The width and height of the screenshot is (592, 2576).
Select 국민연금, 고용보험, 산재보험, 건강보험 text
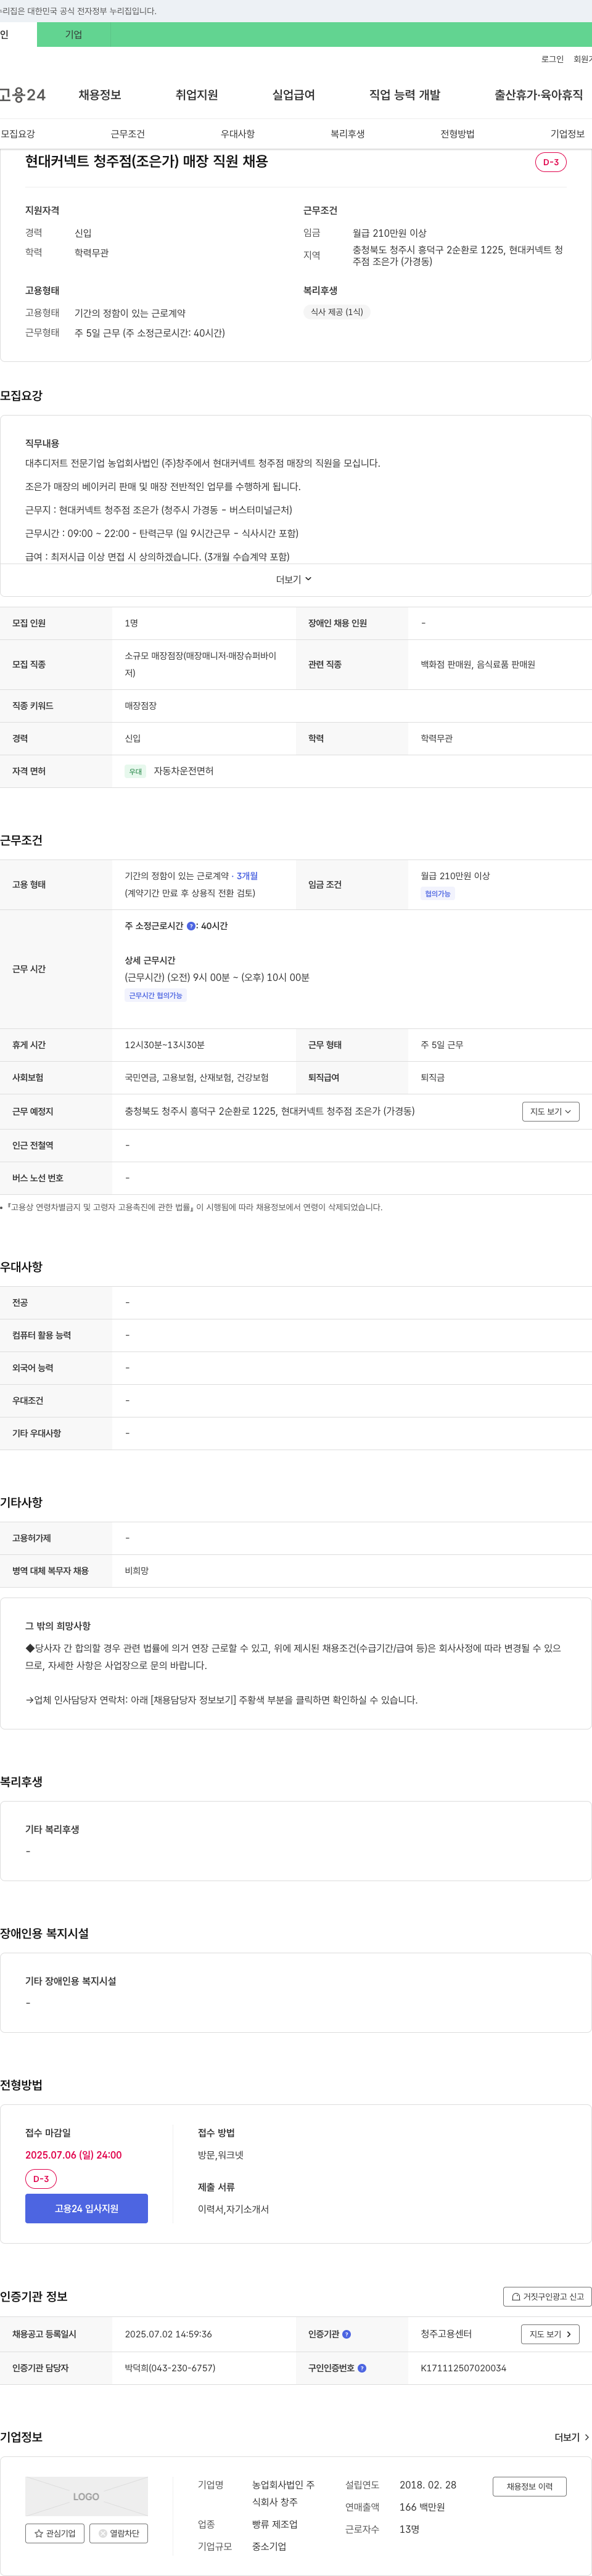[197, 1078]
